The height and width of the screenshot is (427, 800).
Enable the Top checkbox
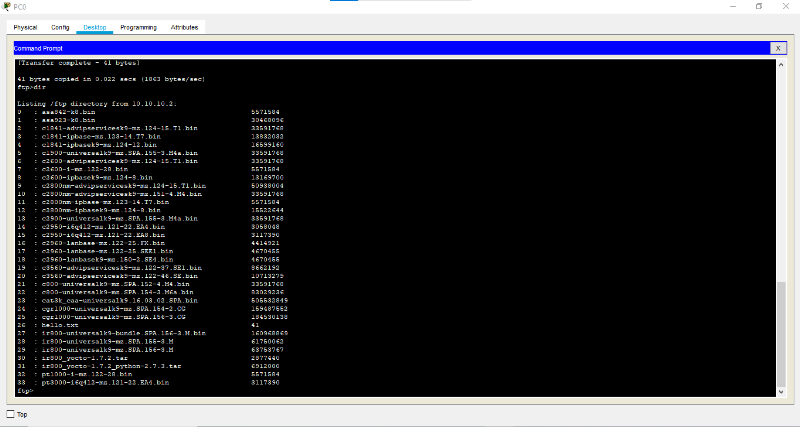[x=11, y=414]
